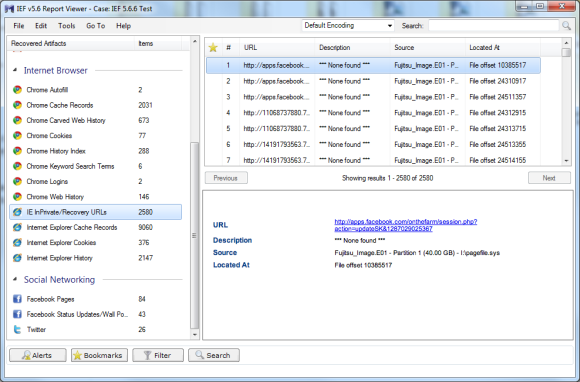Image resolution: width=580 pixels, height=382 pixels.
Task: Collapse the Social Networking section
Action: (x=15, y=279)
